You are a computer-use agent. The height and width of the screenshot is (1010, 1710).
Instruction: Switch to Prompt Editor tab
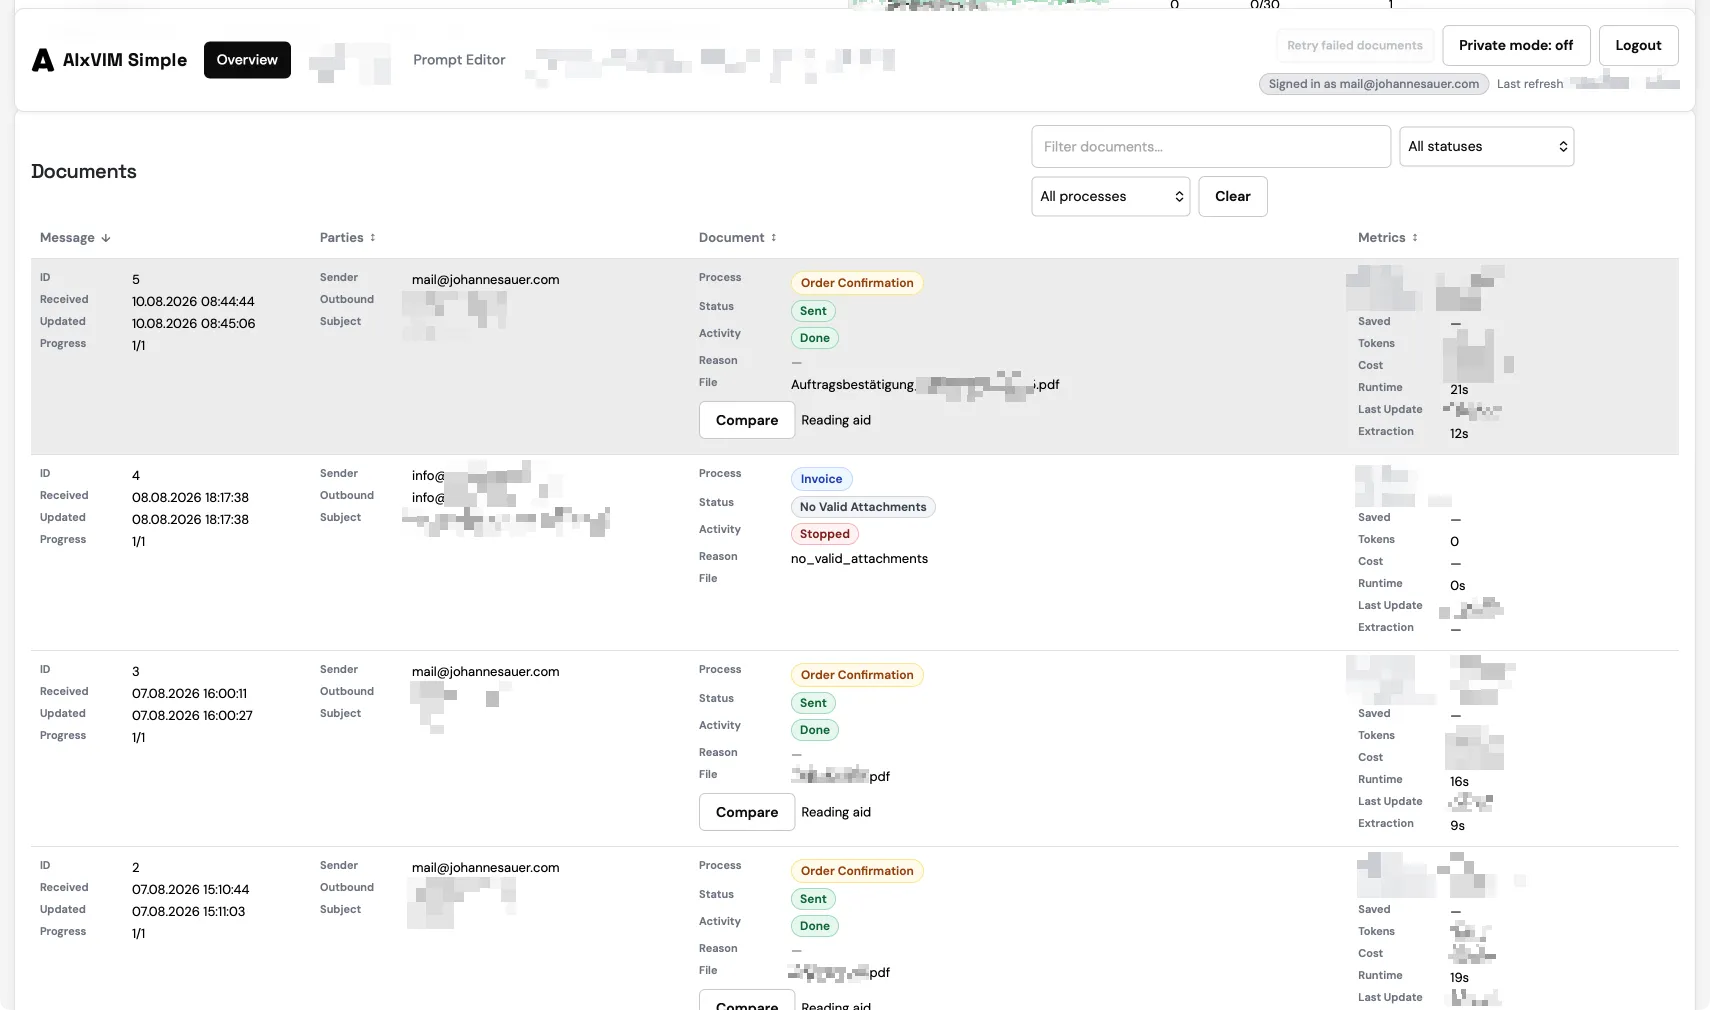pos(459,60)
